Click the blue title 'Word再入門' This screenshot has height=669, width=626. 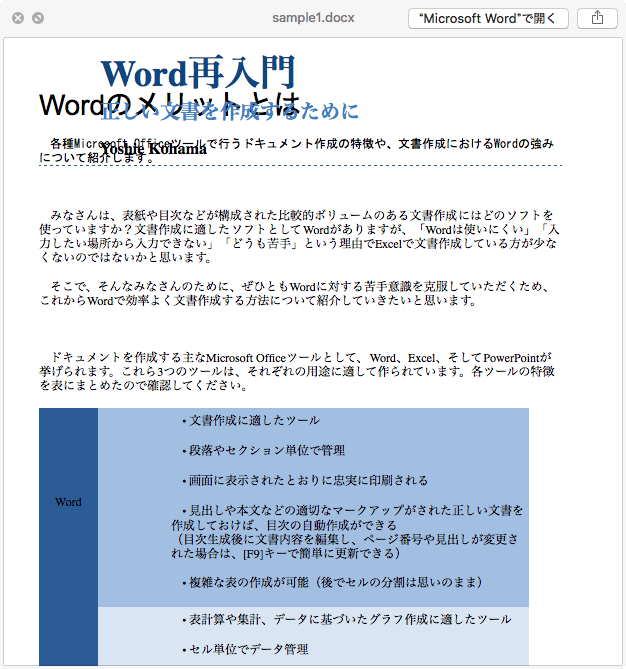coord(198,72)
